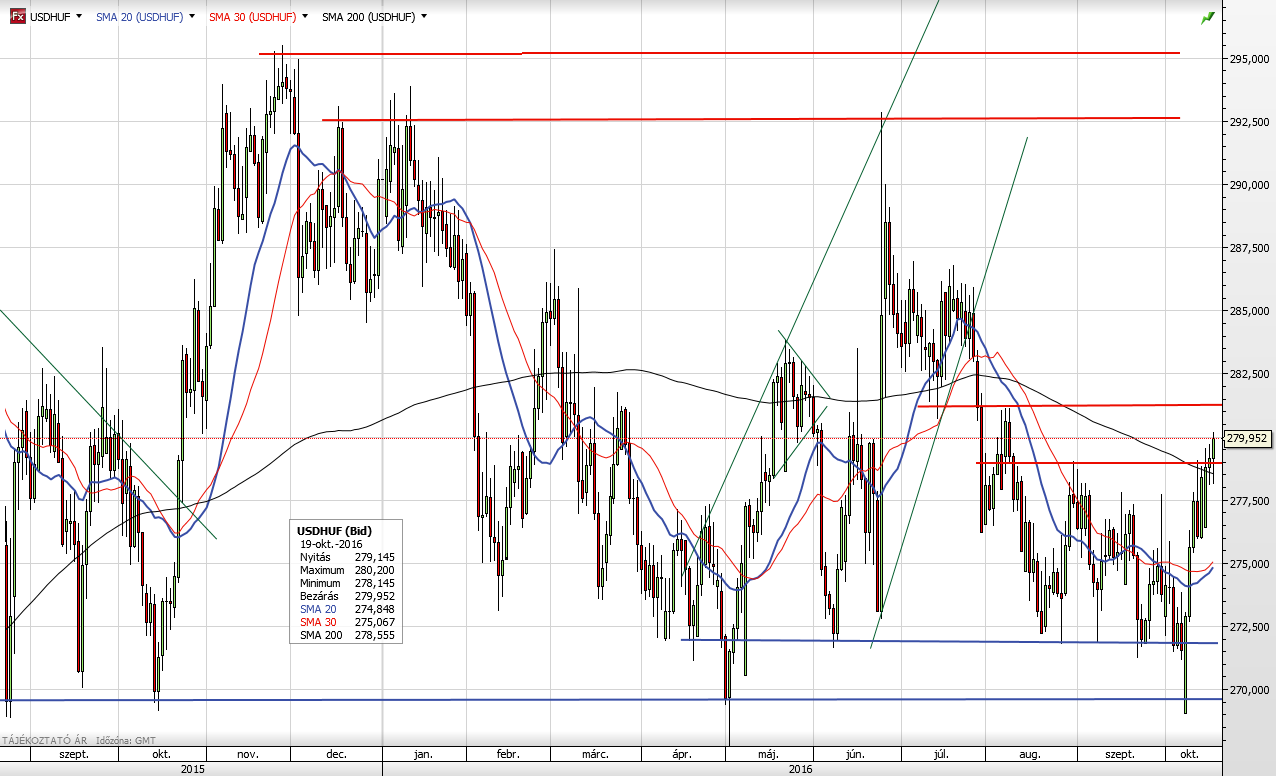The image size is (1276, 776).
Task: Click the 292,500 price axis label
Action: (1247, 122)
